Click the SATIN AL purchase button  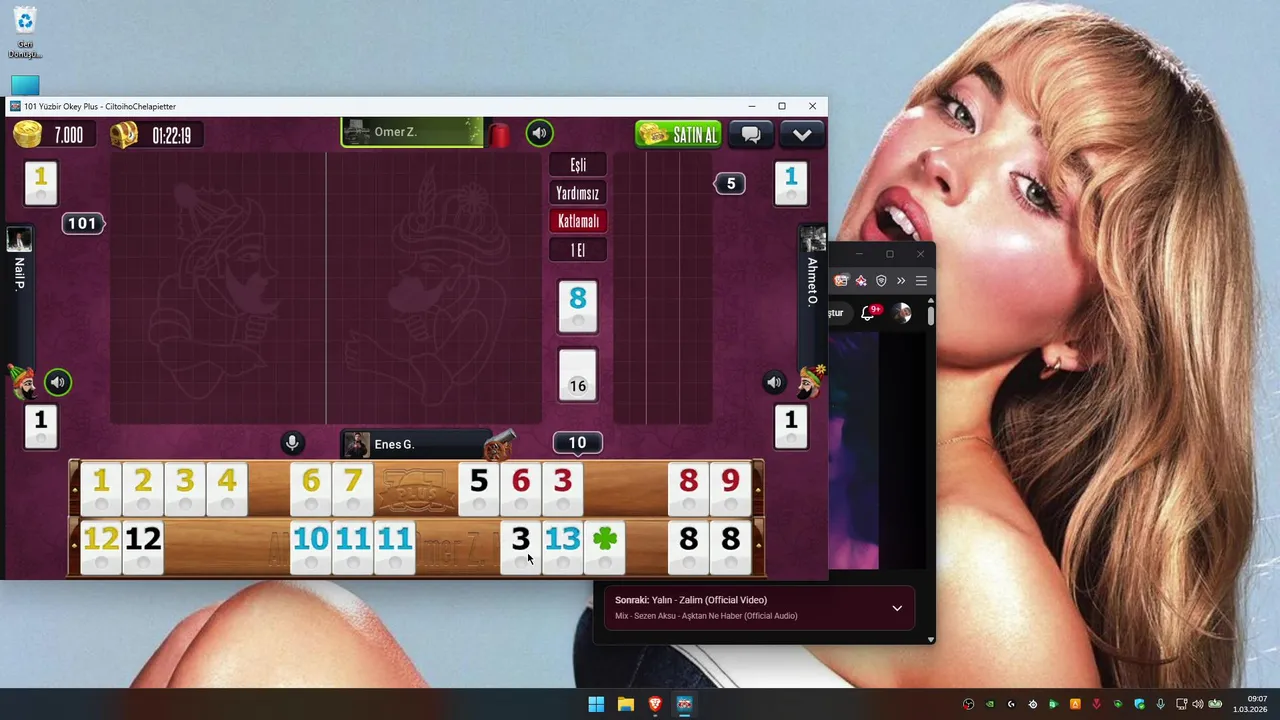point(678,134)
